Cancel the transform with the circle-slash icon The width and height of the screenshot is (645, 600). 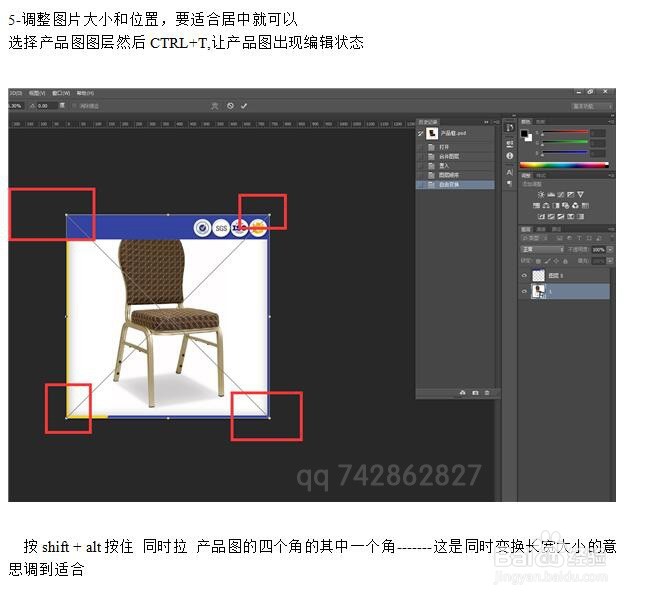pyautogui.click(x=230, y=106)
